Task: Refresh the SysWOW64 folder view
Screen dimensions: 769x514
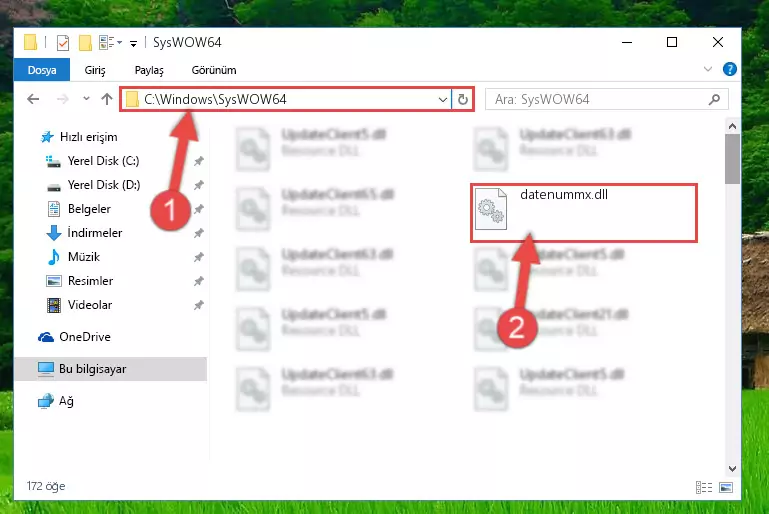Action: (462, 100)
